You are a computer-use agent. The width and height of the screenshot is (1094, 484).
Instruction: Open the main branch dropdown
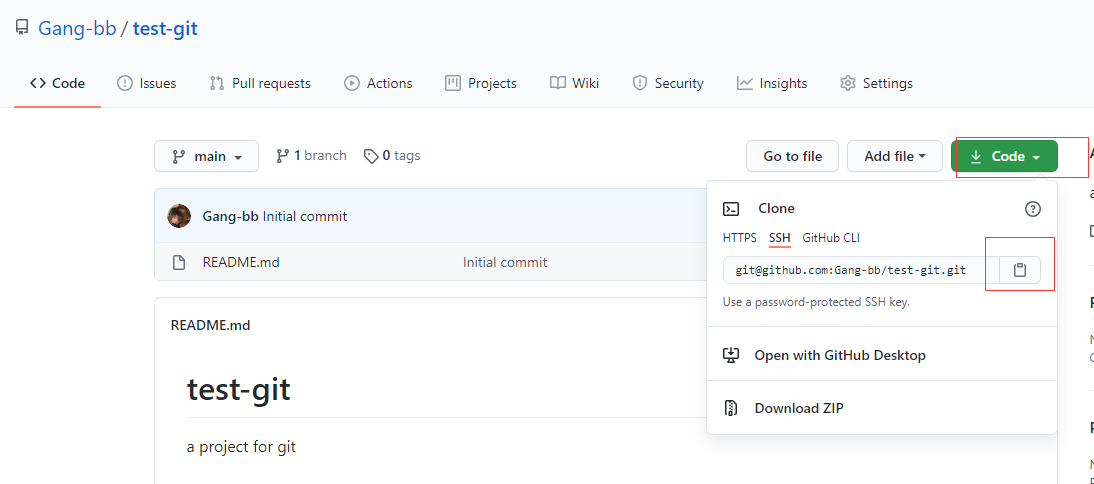(x=206, y=156)
